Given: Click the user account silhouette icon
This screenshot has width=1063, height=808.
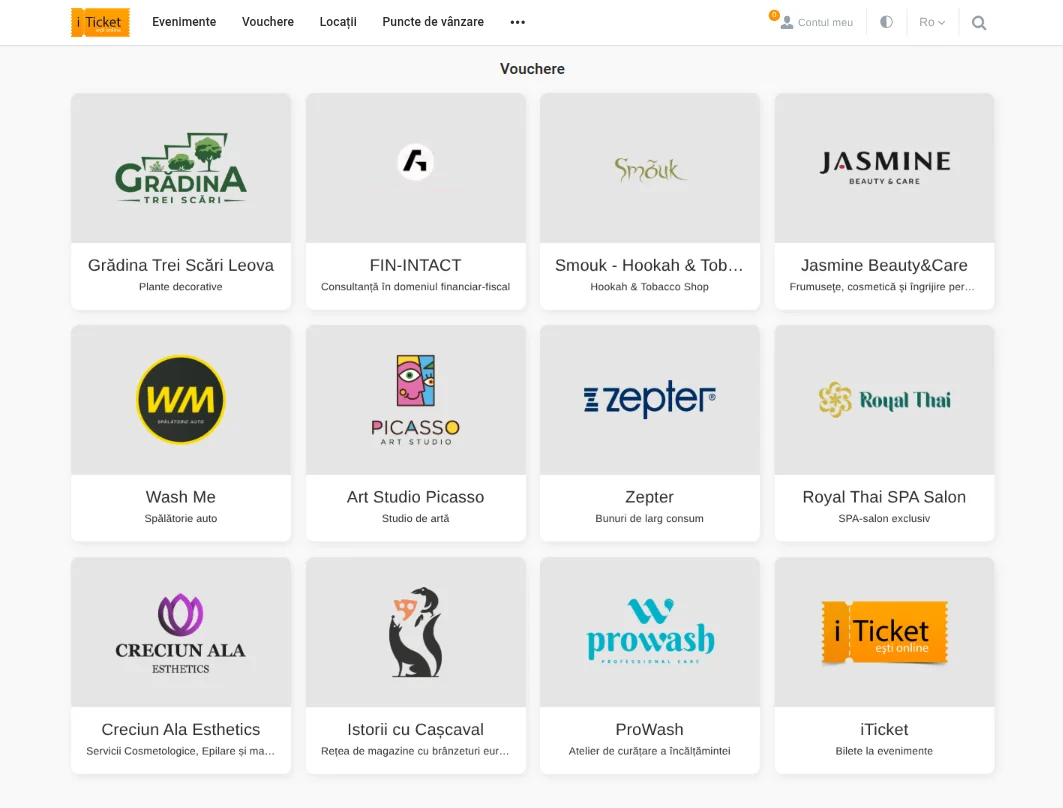Looking at the screenshot, I should pyautogui.click(x=786, y=23).
